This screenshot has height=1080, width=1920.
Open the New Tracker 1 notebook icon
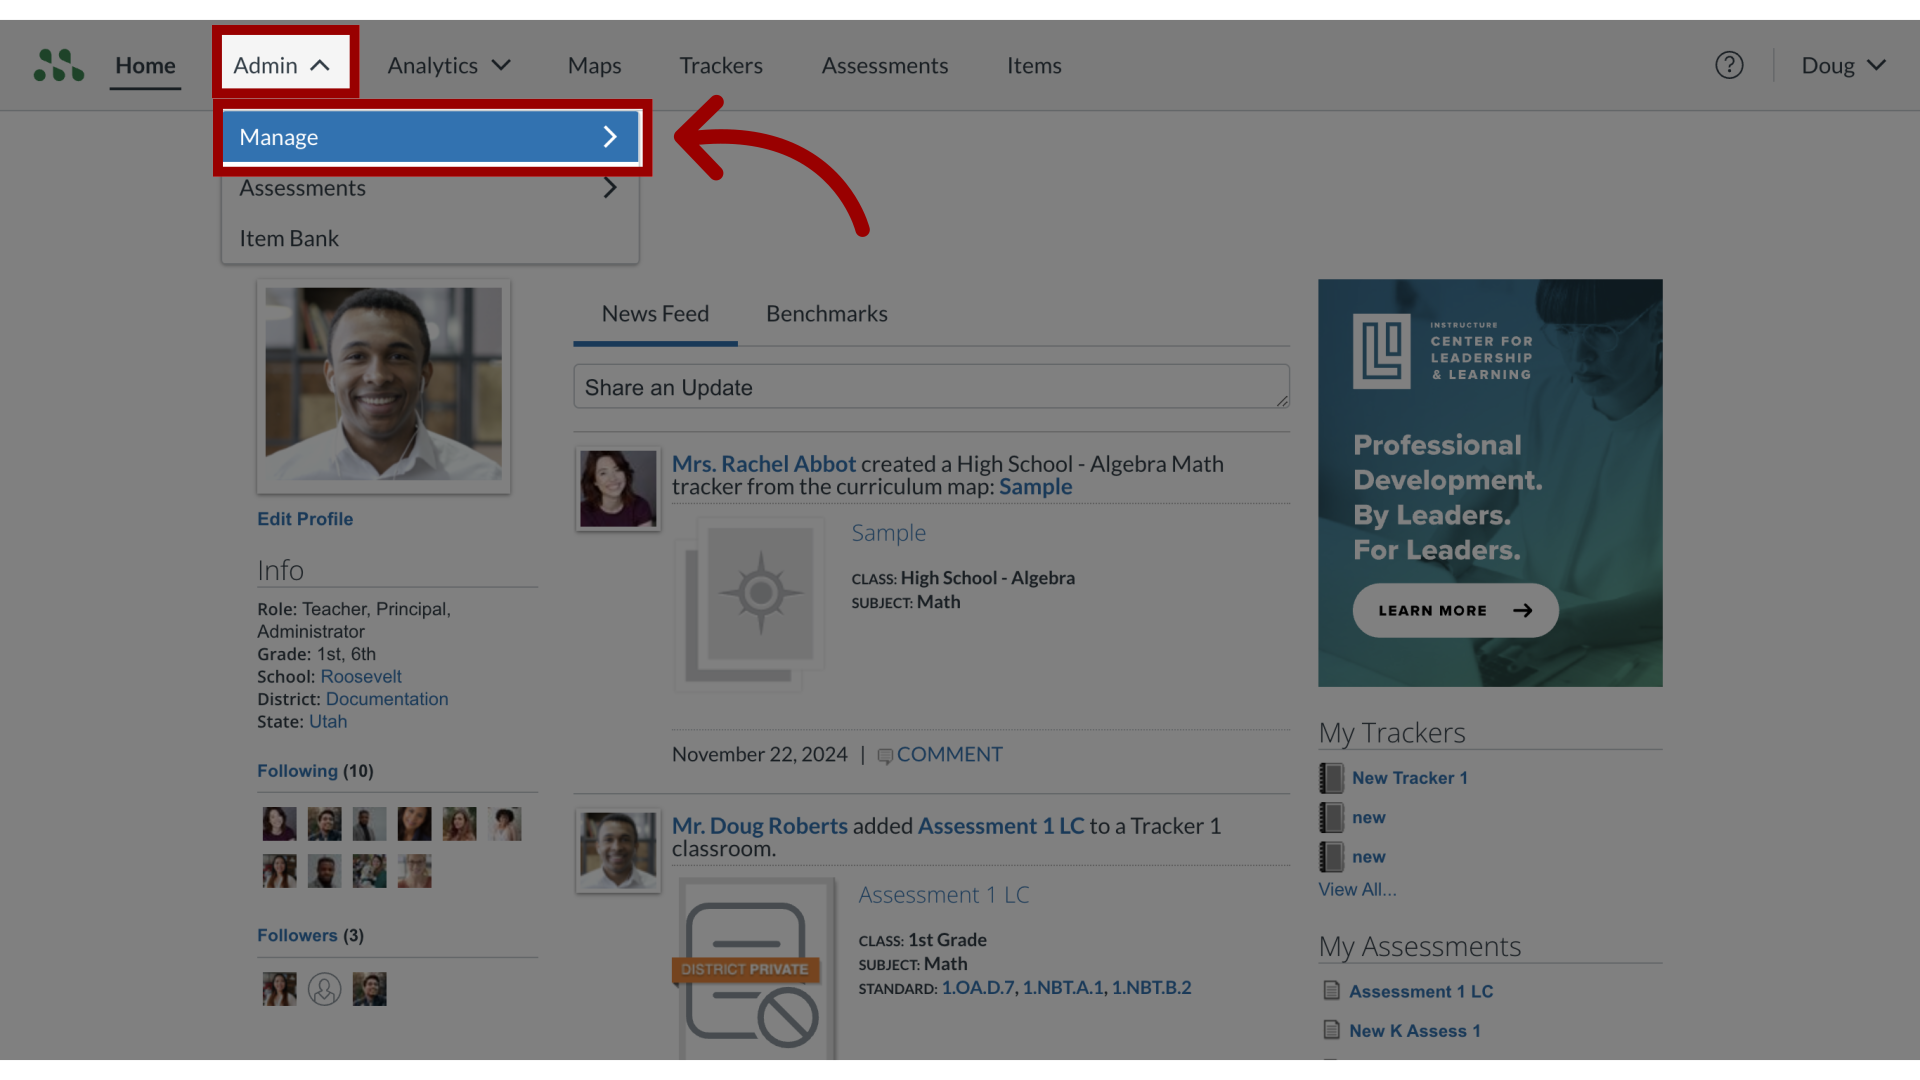click(x=1331, y=778)
